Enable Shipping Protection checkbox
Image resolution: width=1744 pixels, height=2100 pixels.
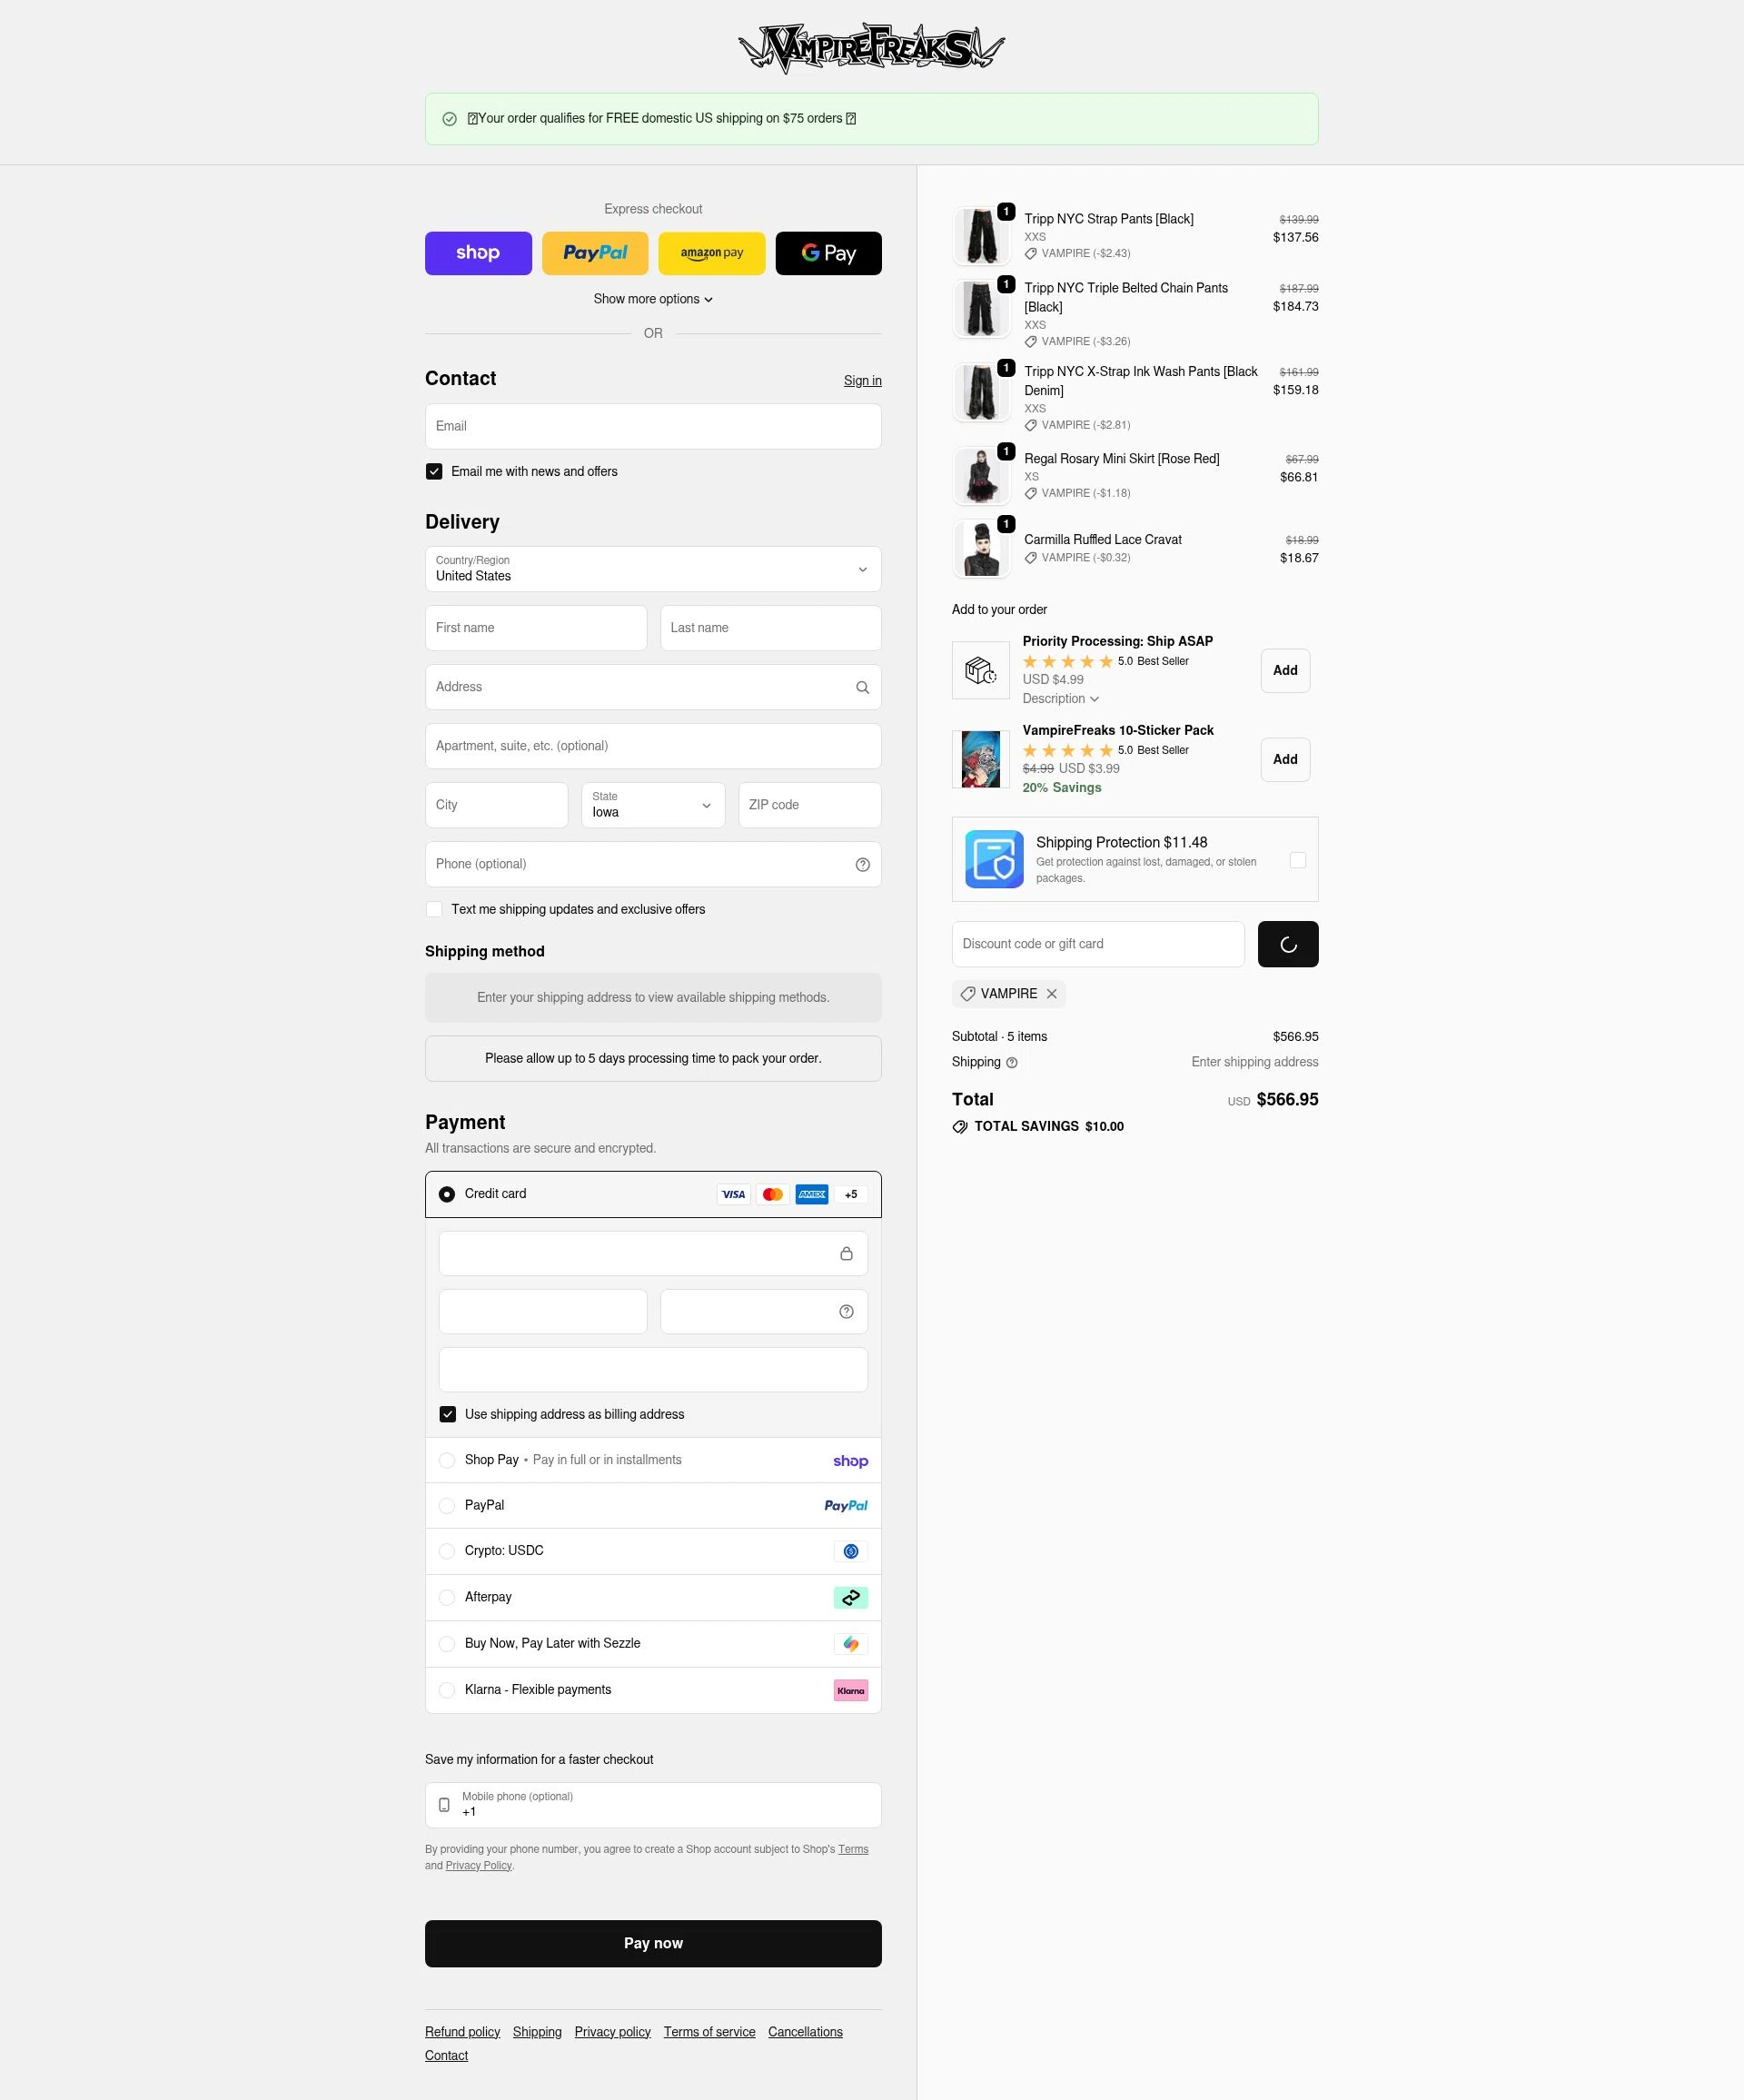[1297, 860]
